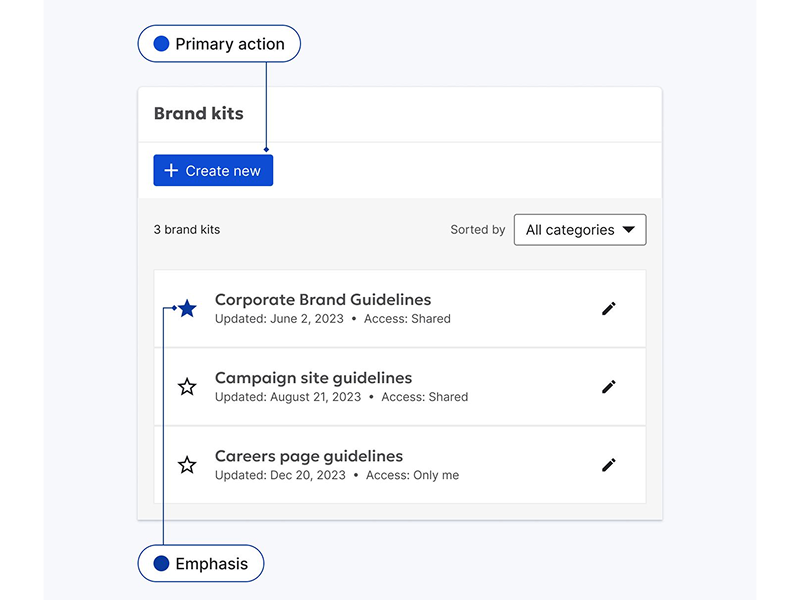
Task: Unfavorite Corporate Brand Guidelines by clicking its star
Action: 187,308
